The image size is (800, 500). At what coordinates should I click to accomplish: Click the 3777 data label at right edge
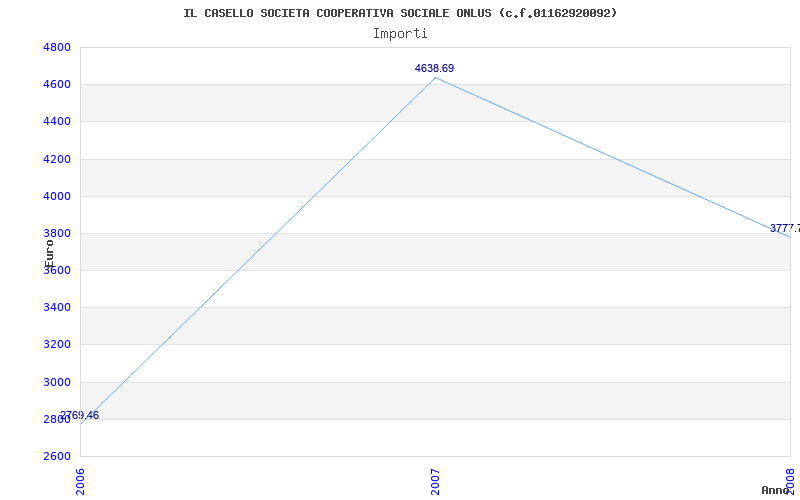785,228
